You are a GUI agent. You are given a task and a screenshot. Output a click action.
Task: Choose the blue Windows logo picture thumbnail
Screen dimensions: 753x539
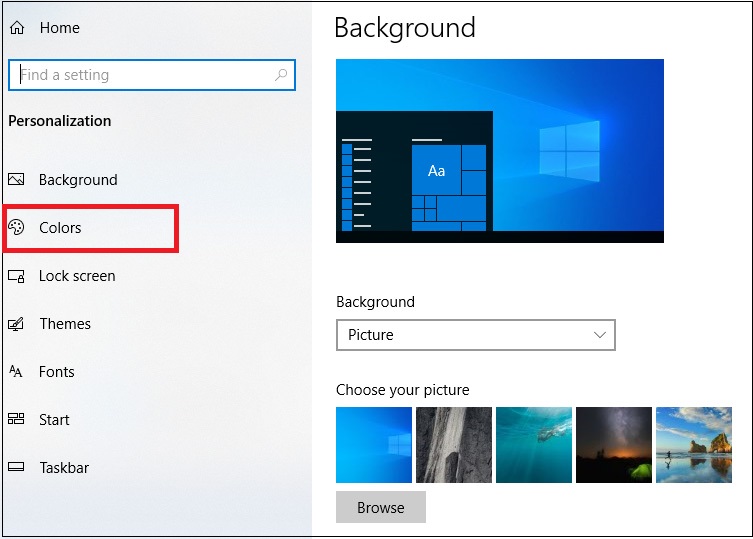tap(374, 445)
